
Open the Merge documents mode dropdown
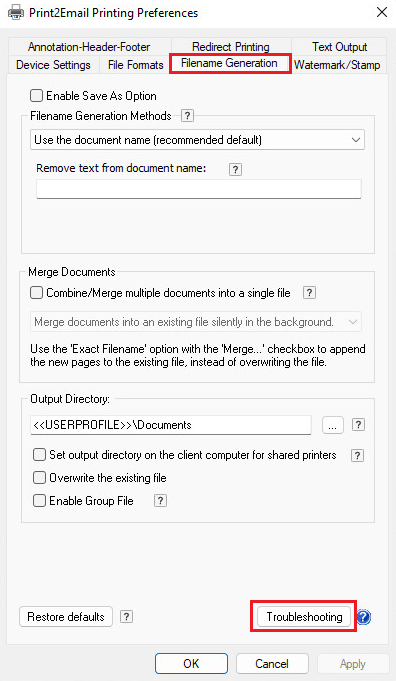[196, 322]
